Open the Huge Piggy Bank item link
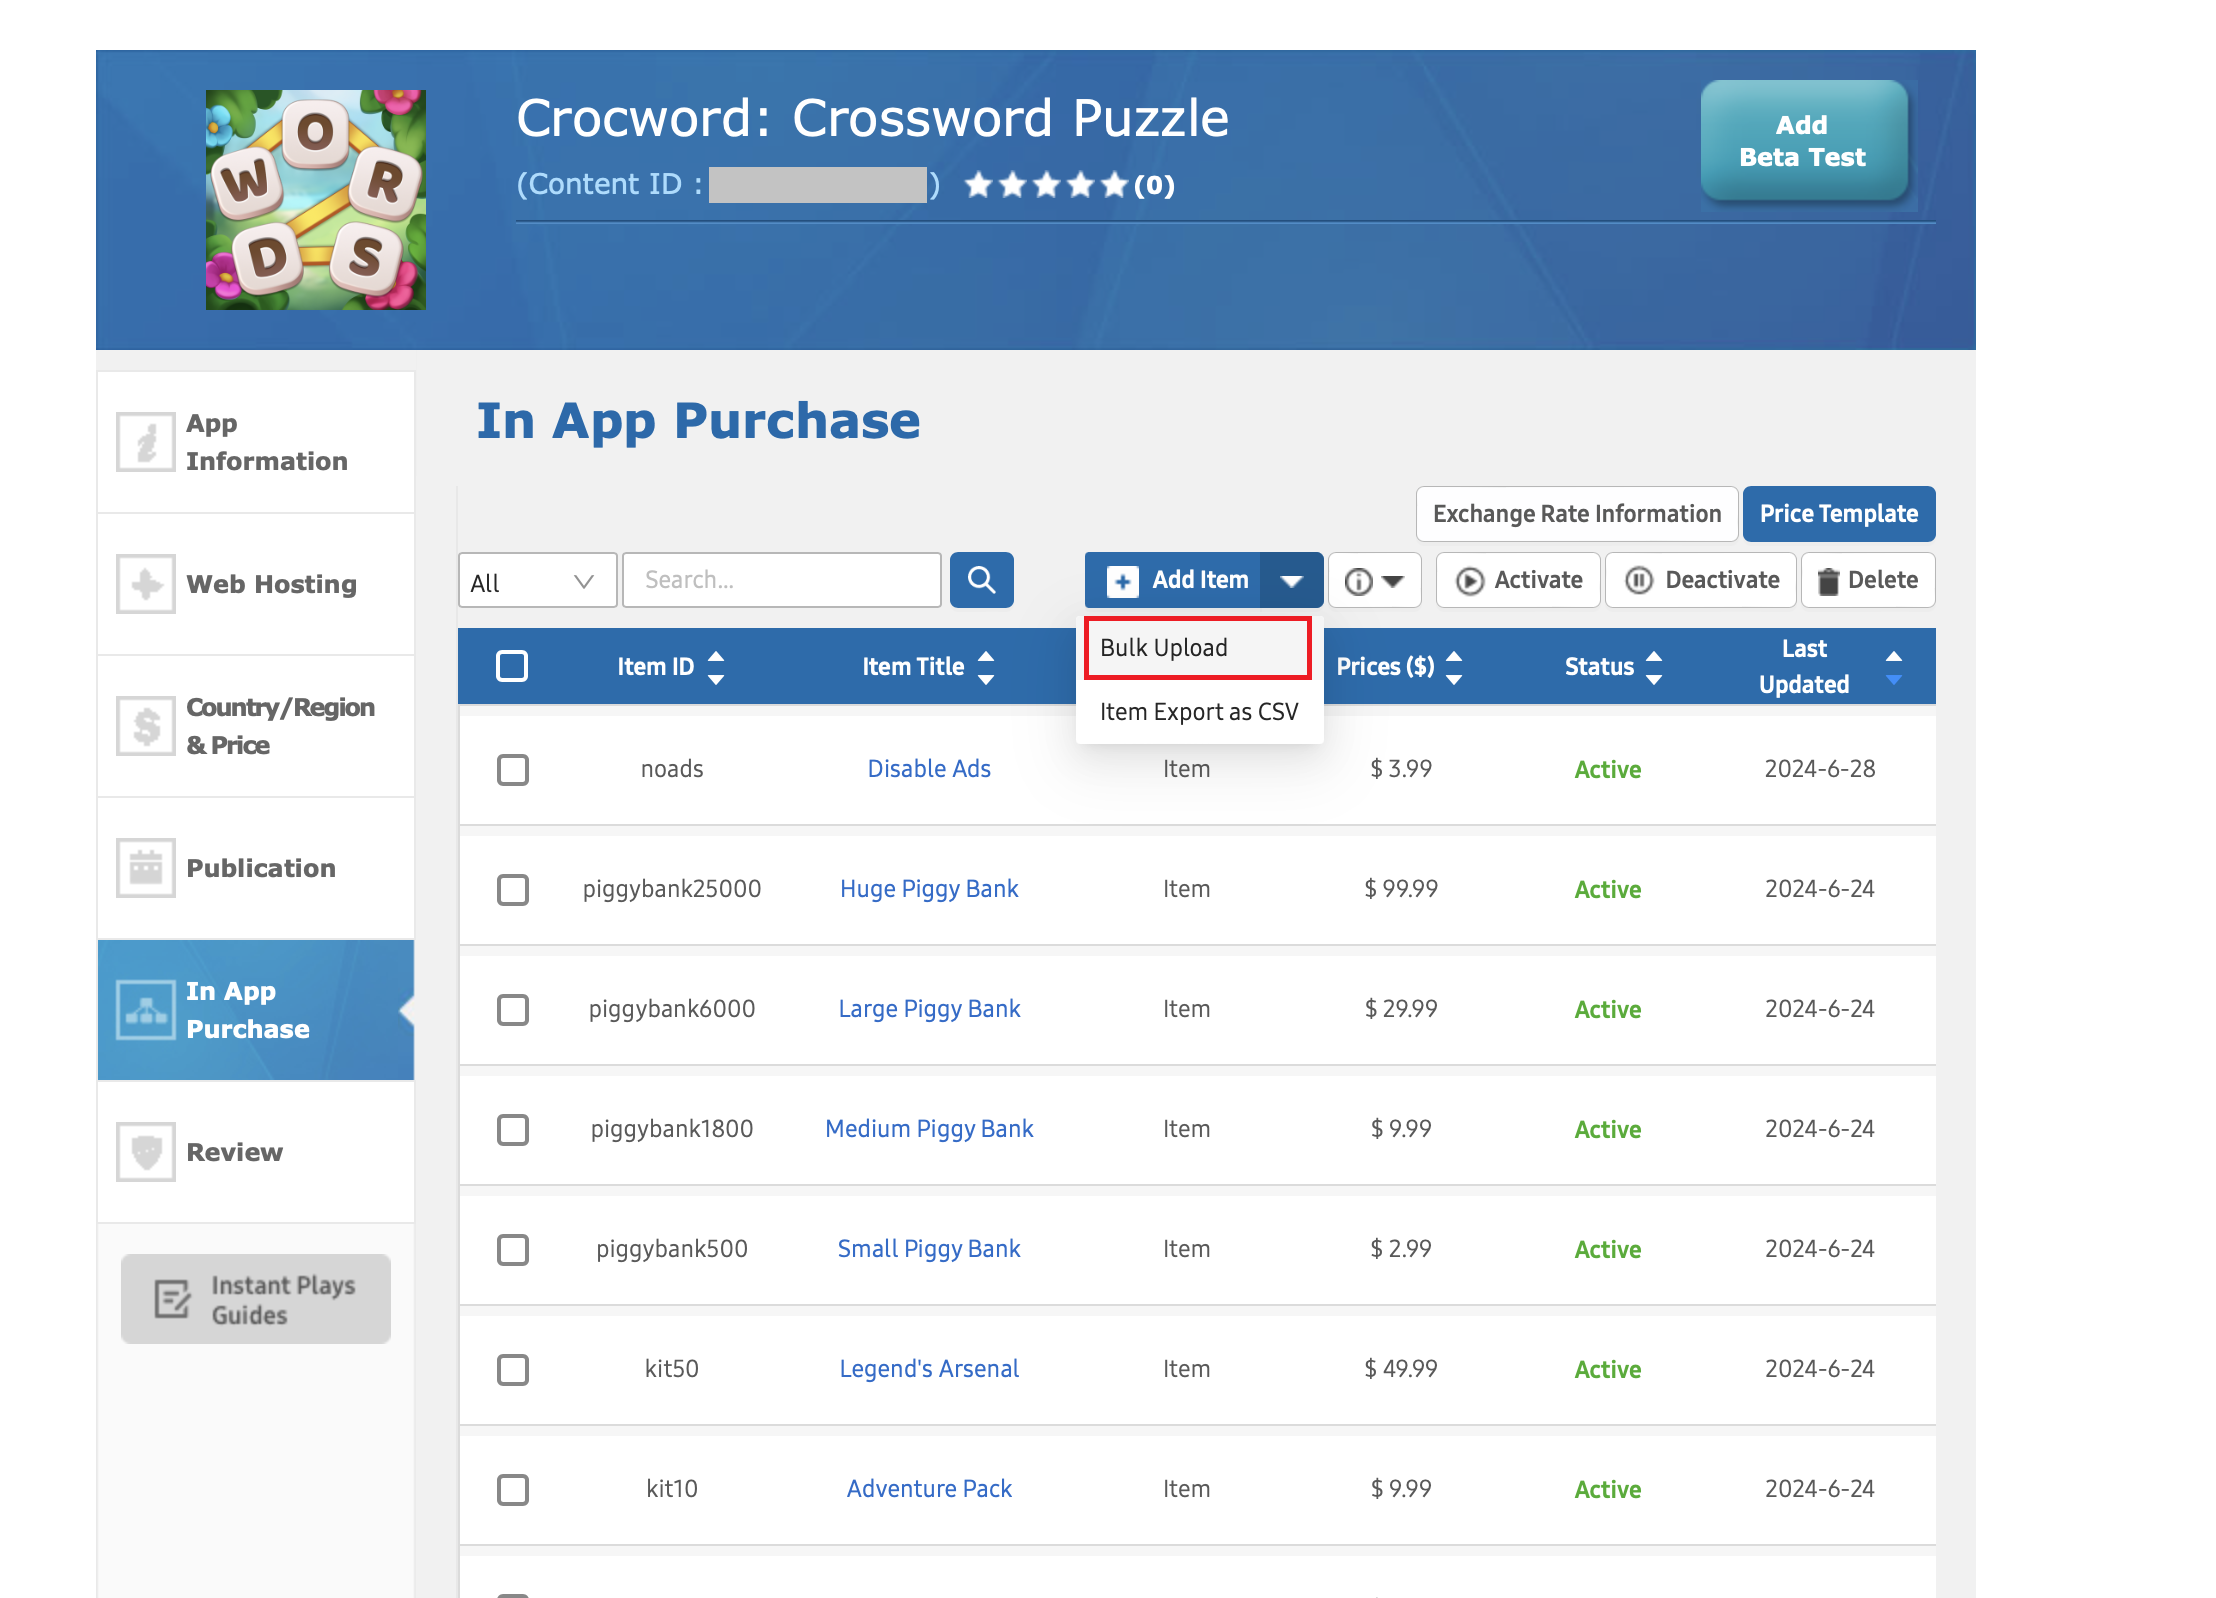2216x1598 pixels. point(928,889)
